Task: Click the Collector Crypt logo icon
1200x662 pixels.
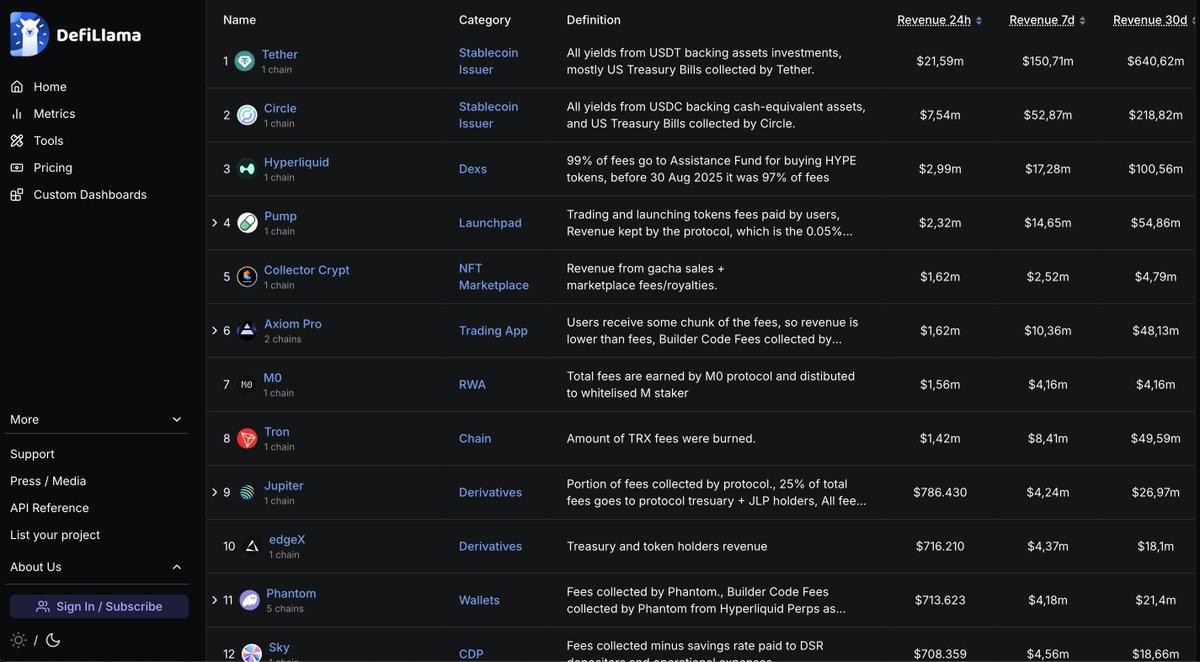Action: click(x=247, y=277)
